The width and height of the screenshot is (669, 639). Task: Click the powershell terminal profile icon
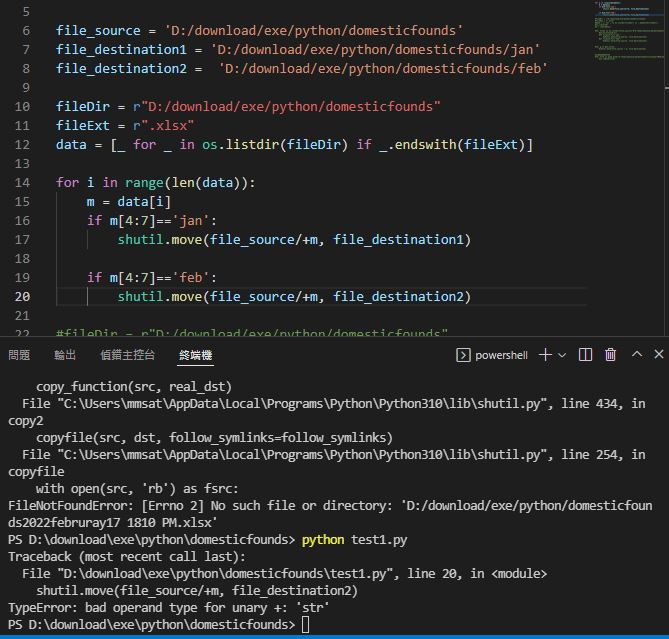pyautogui.click(x=463, y=355)
